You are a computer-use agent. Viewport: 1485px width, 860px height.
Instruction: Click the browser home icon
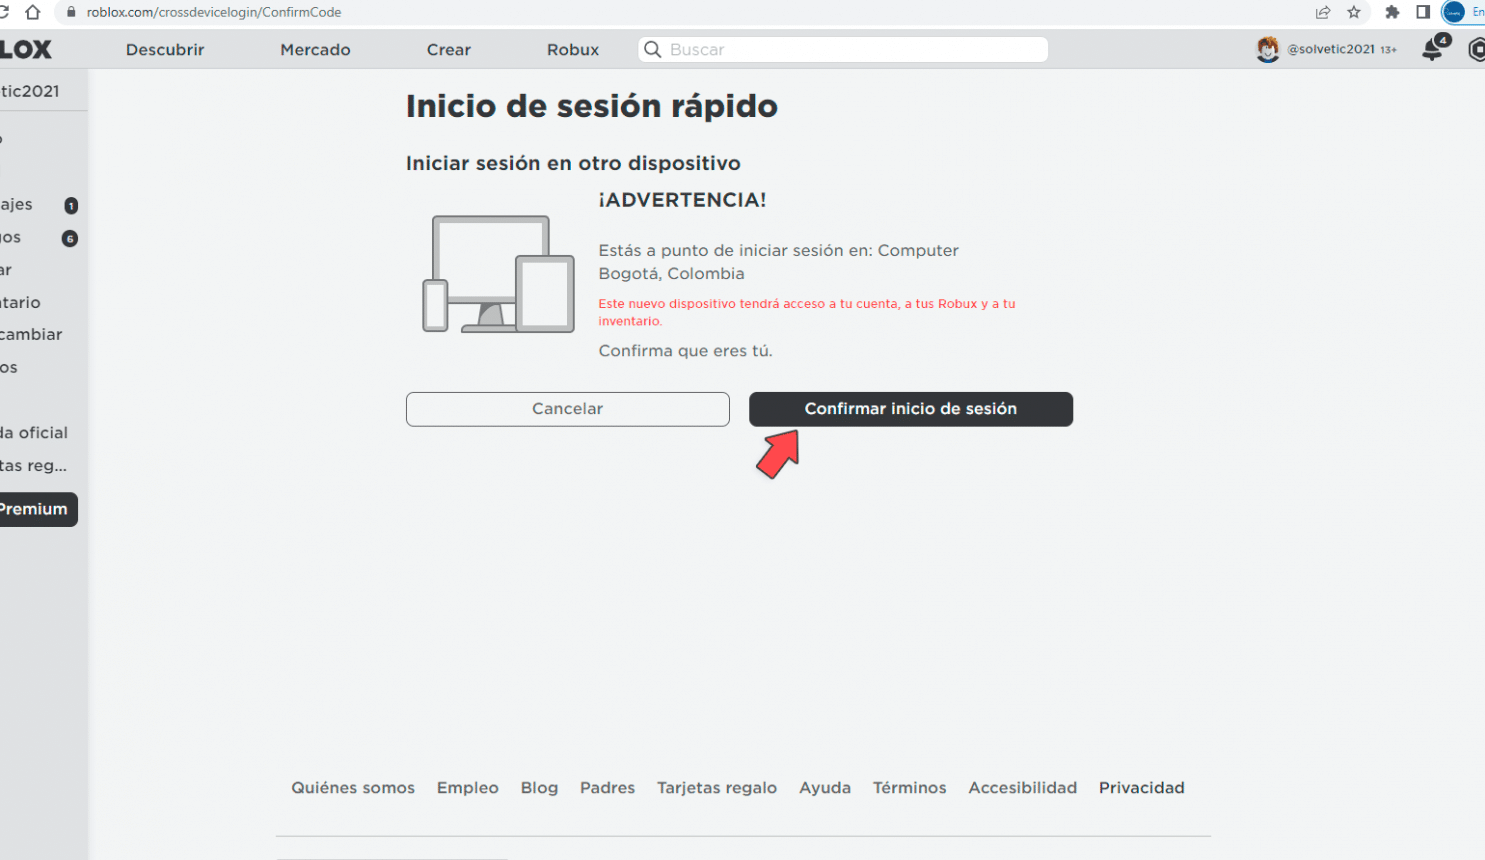point(33,12)
